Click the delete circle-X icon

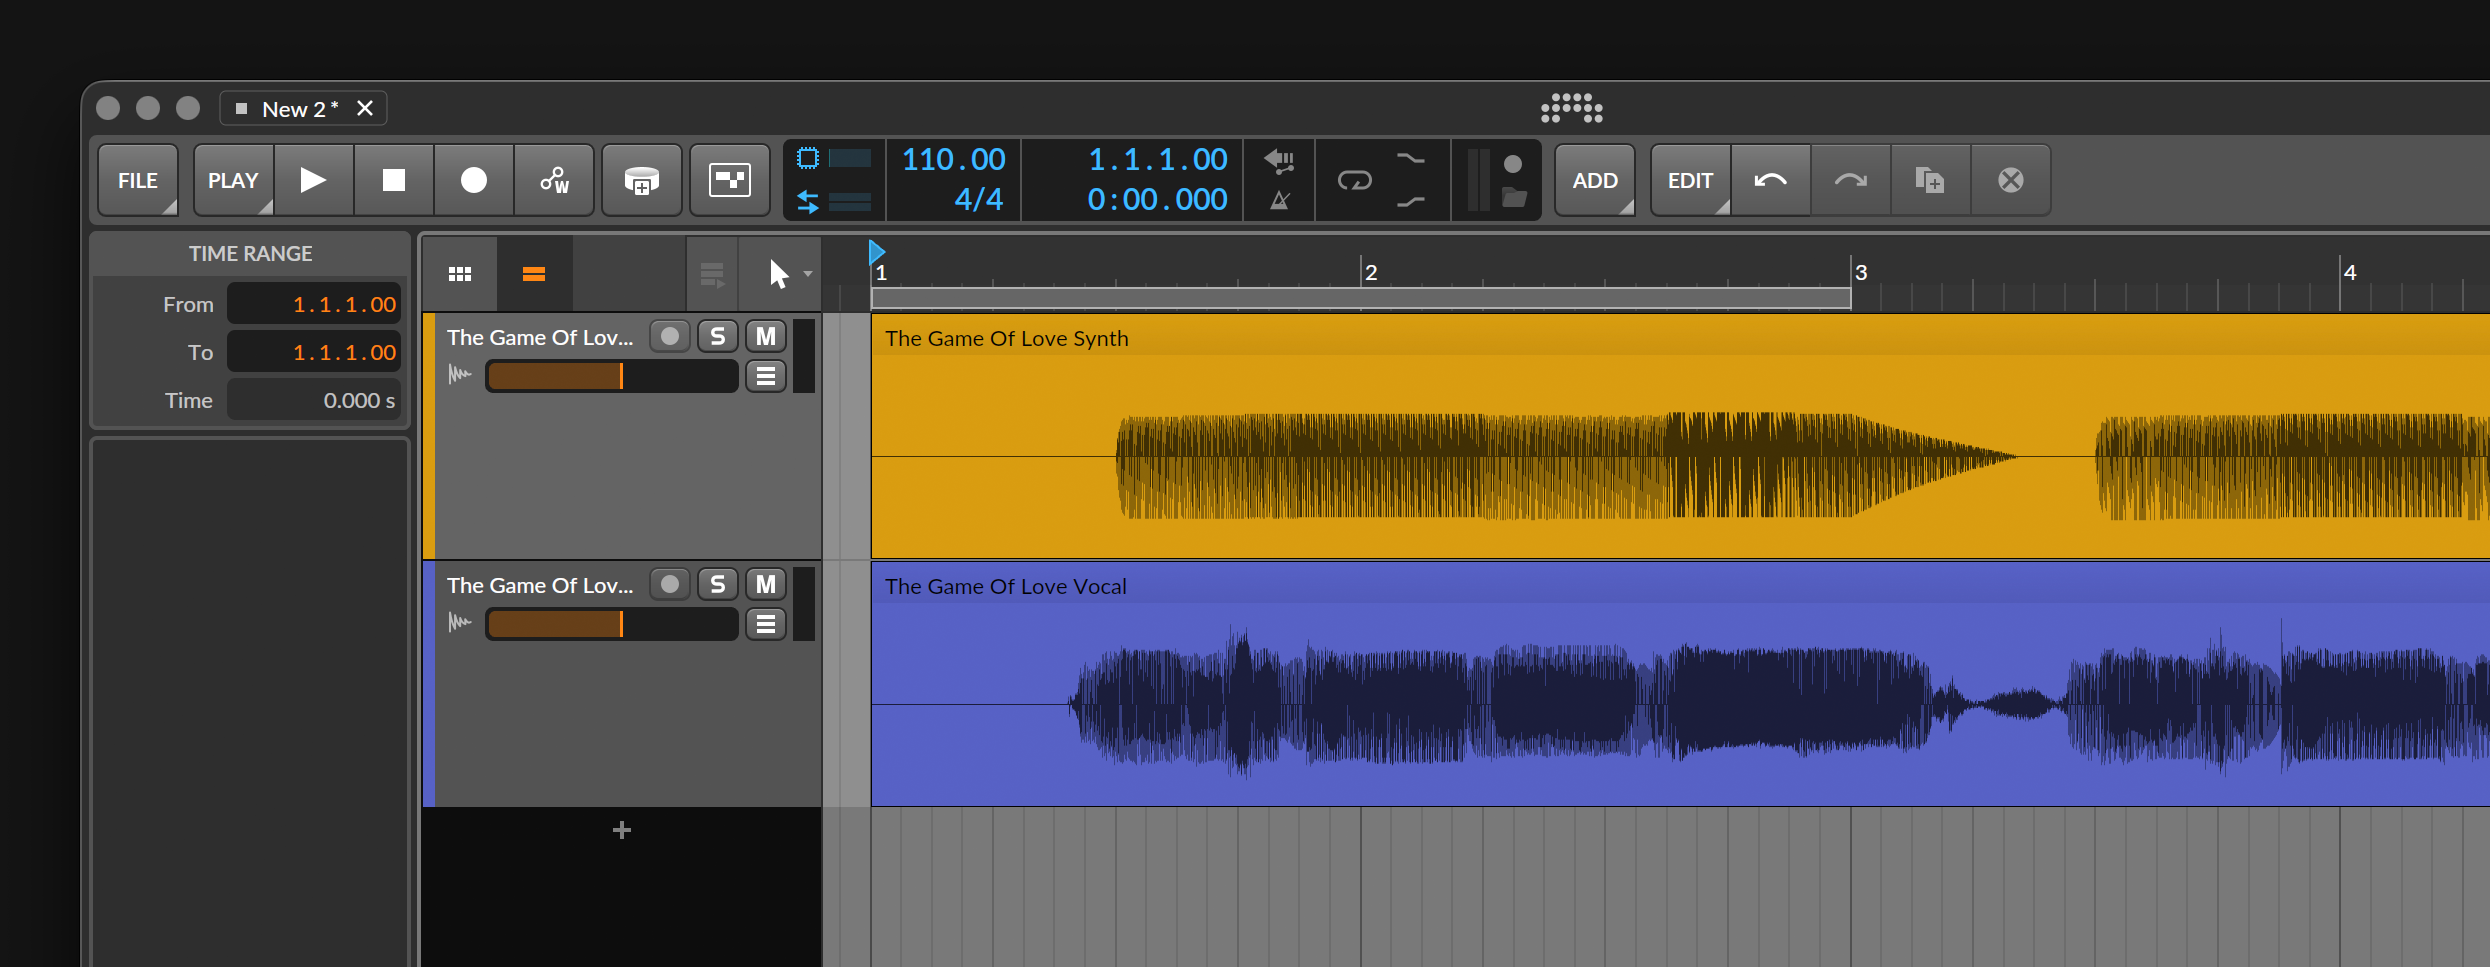pos(2011,180)
